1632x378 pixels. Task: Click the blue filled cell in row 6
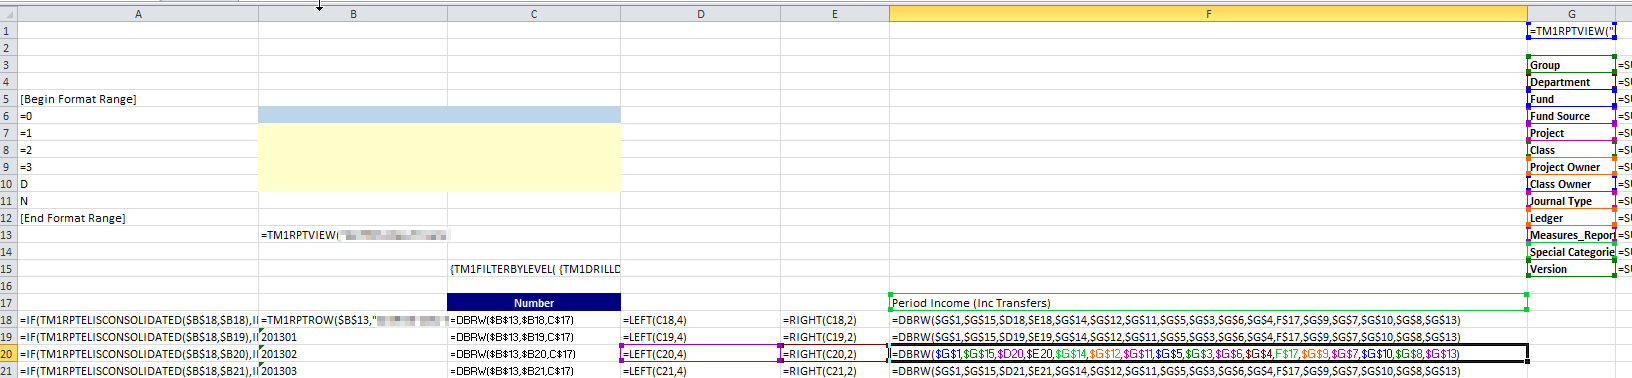[439, 115]
